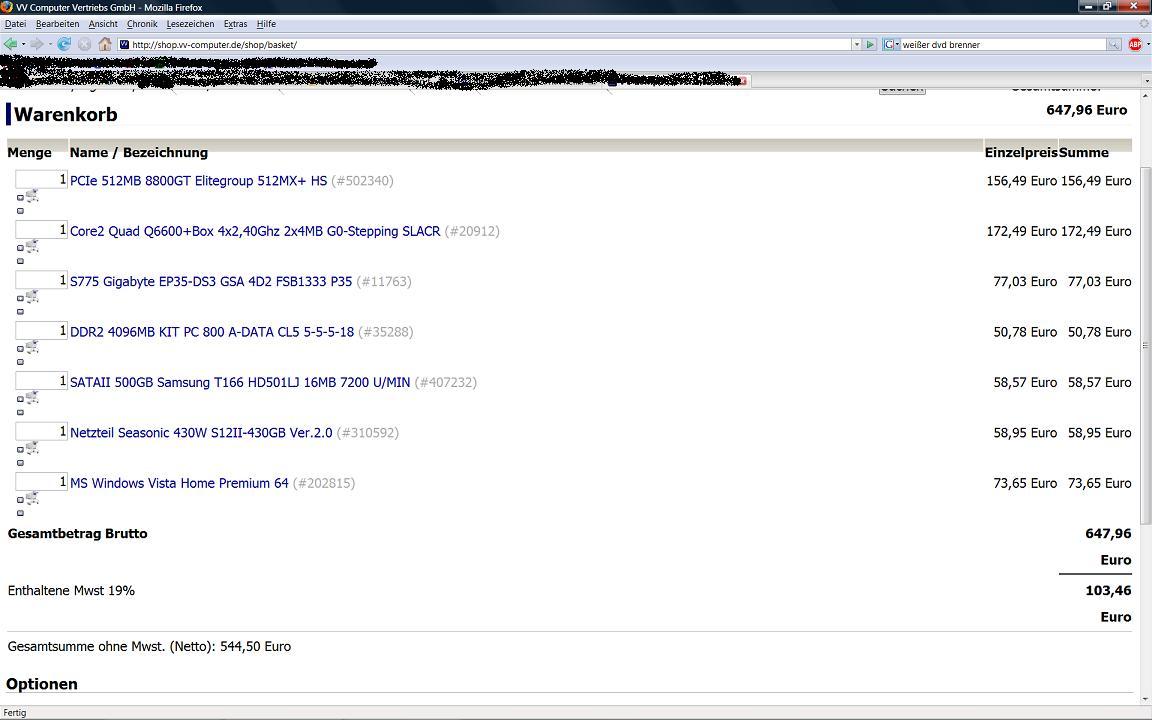Click the greyed-out Stop loading icon
The width and height of the screenshot is (1152, 720).
[x=84, y=44]
